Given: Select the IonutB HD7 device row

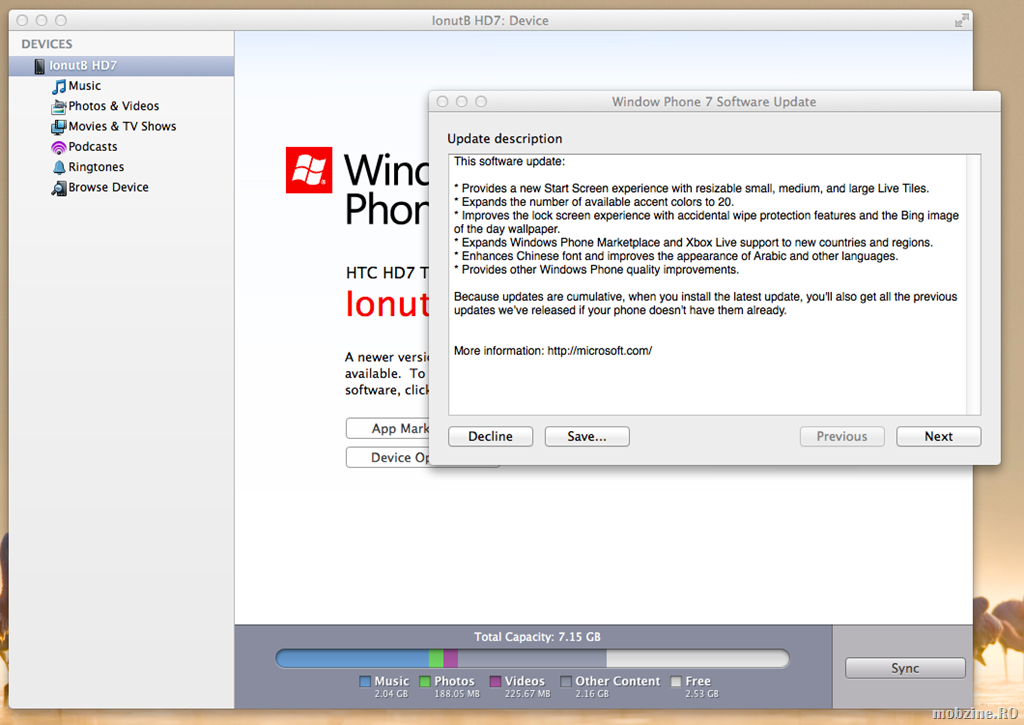Looking at the screenshot, I should [x=121, y=65].
